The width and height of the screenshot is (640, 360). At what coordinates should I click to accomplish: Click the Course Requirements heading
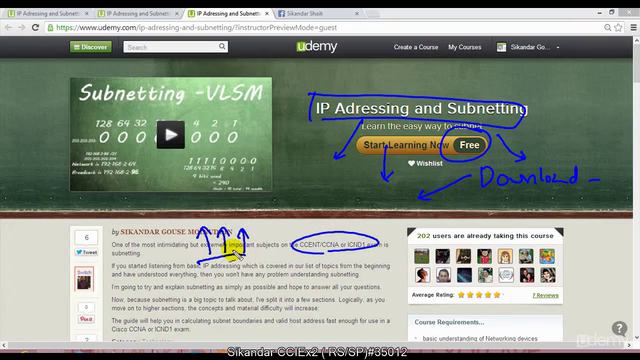(449, 322)
